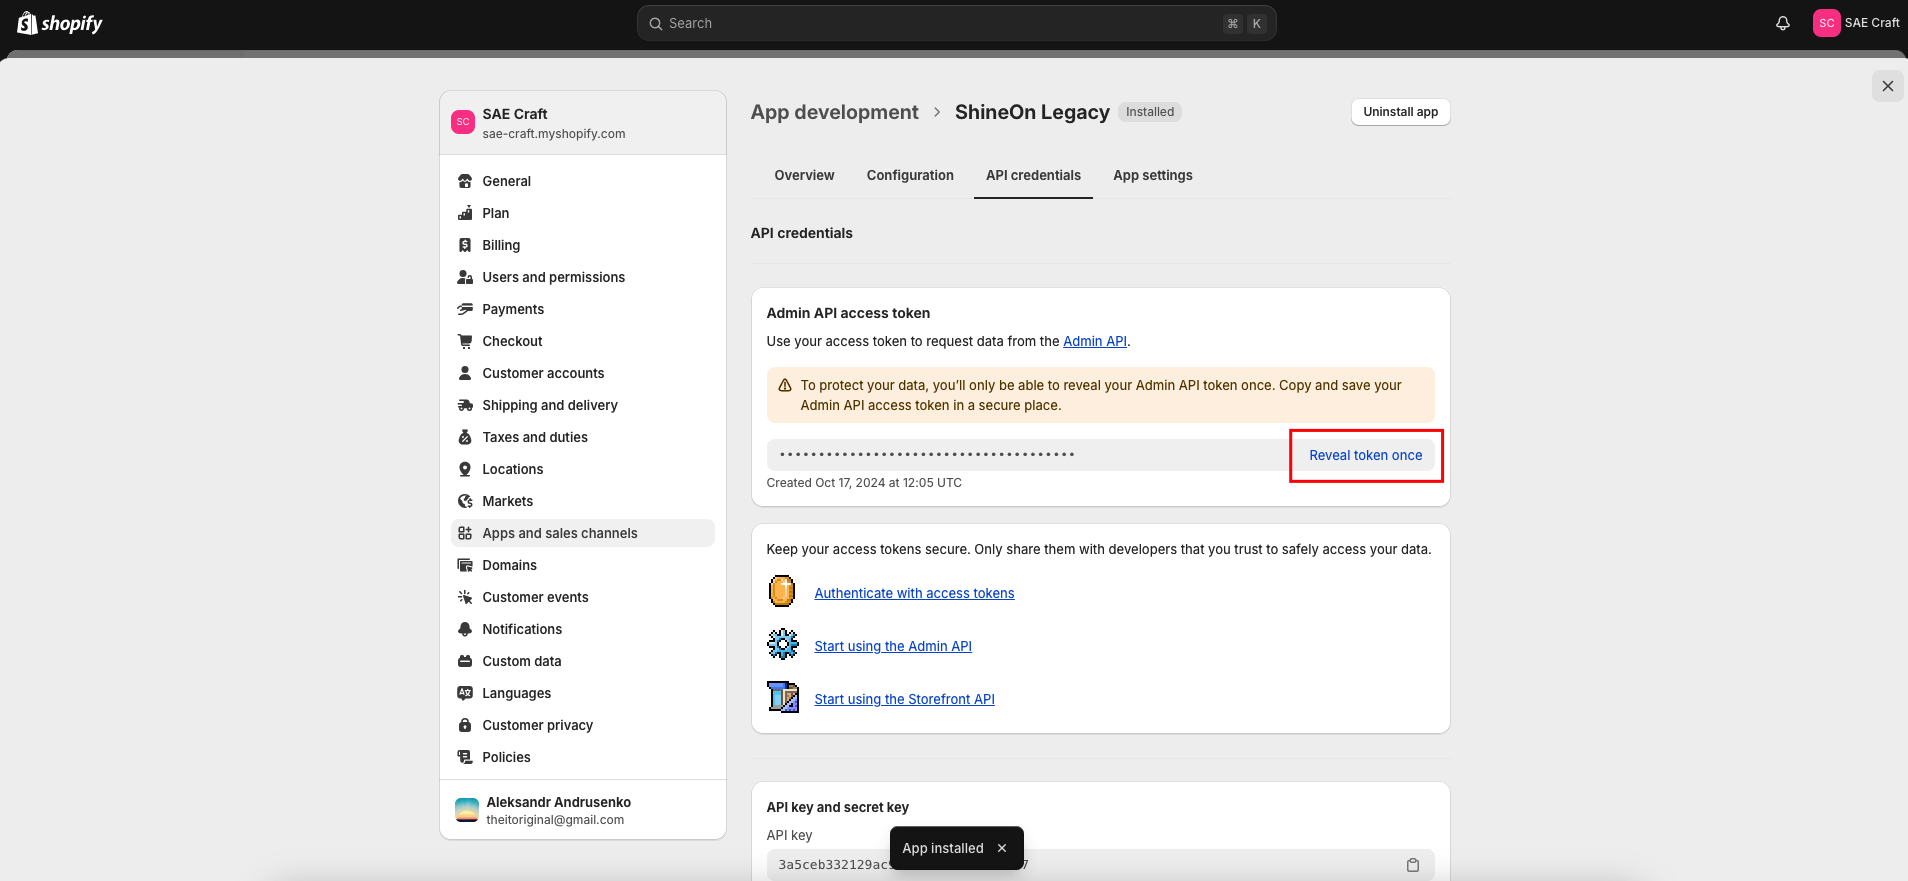Click theitoriginal@gmail.com email text

pos(555,820)
